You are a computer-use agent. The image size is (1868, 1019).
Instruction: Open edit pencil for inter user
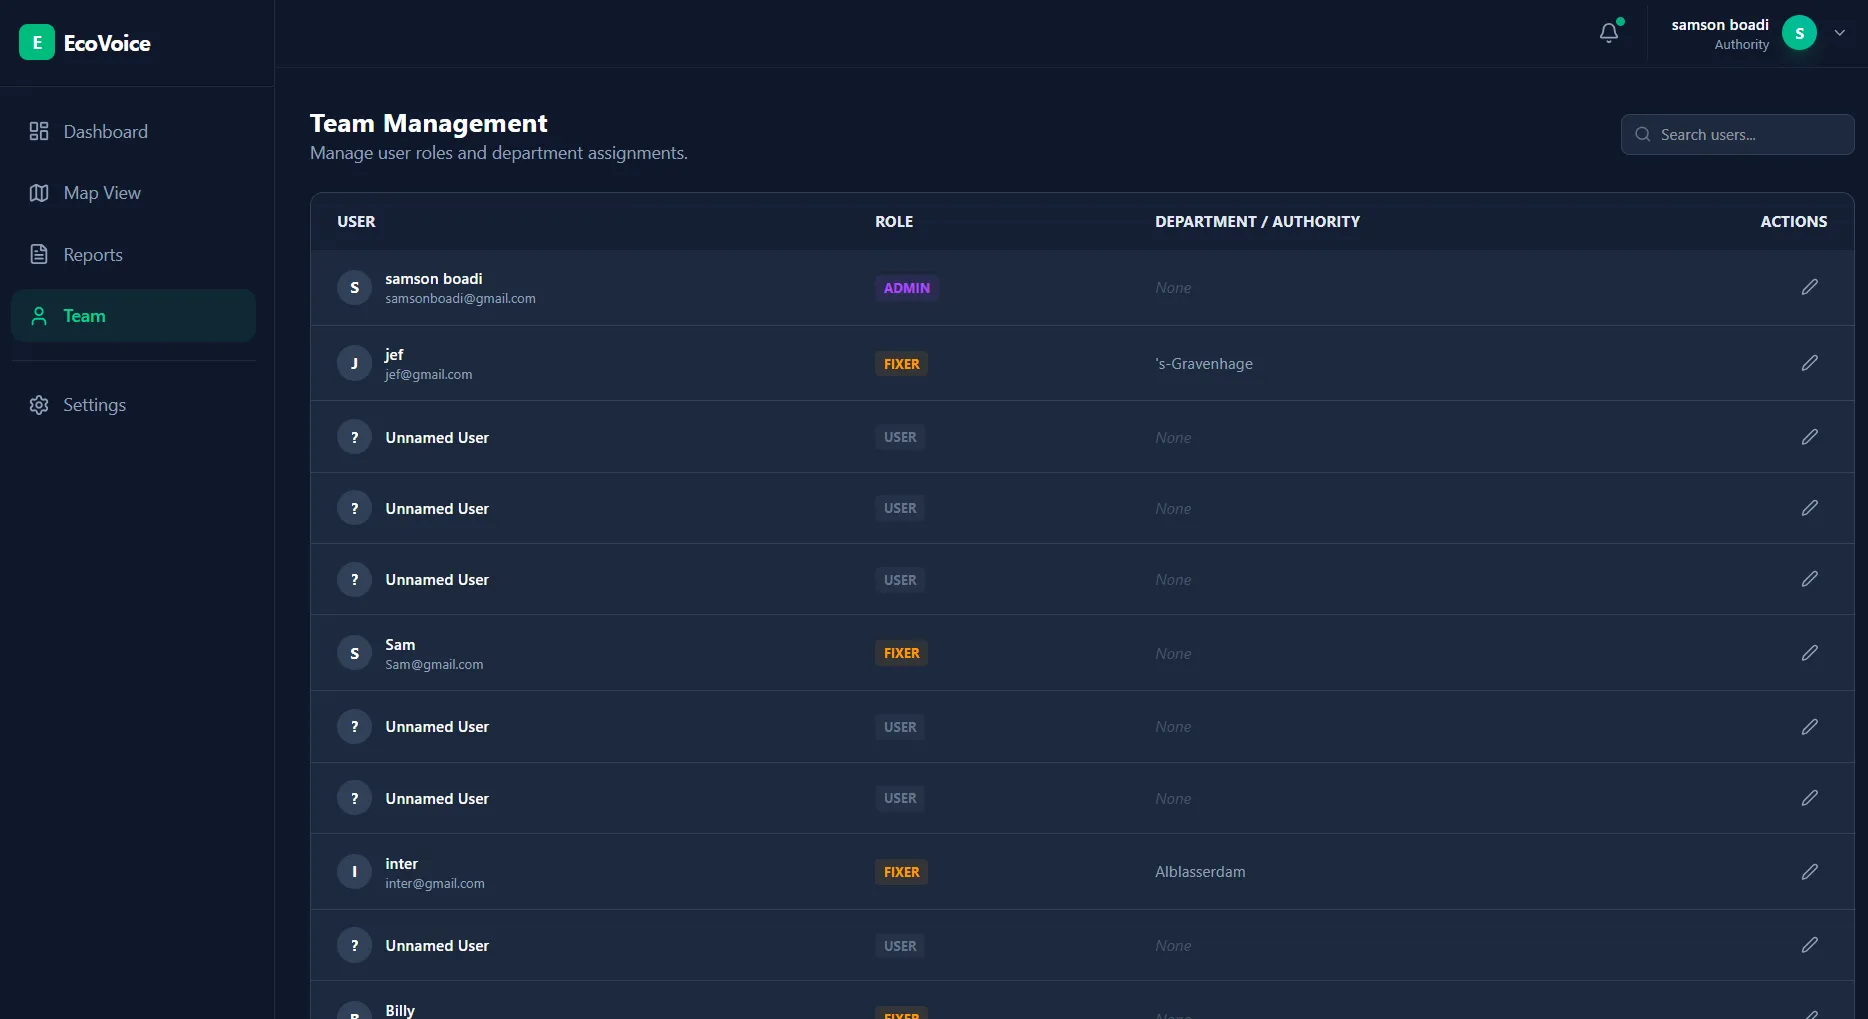point(1809,872)
